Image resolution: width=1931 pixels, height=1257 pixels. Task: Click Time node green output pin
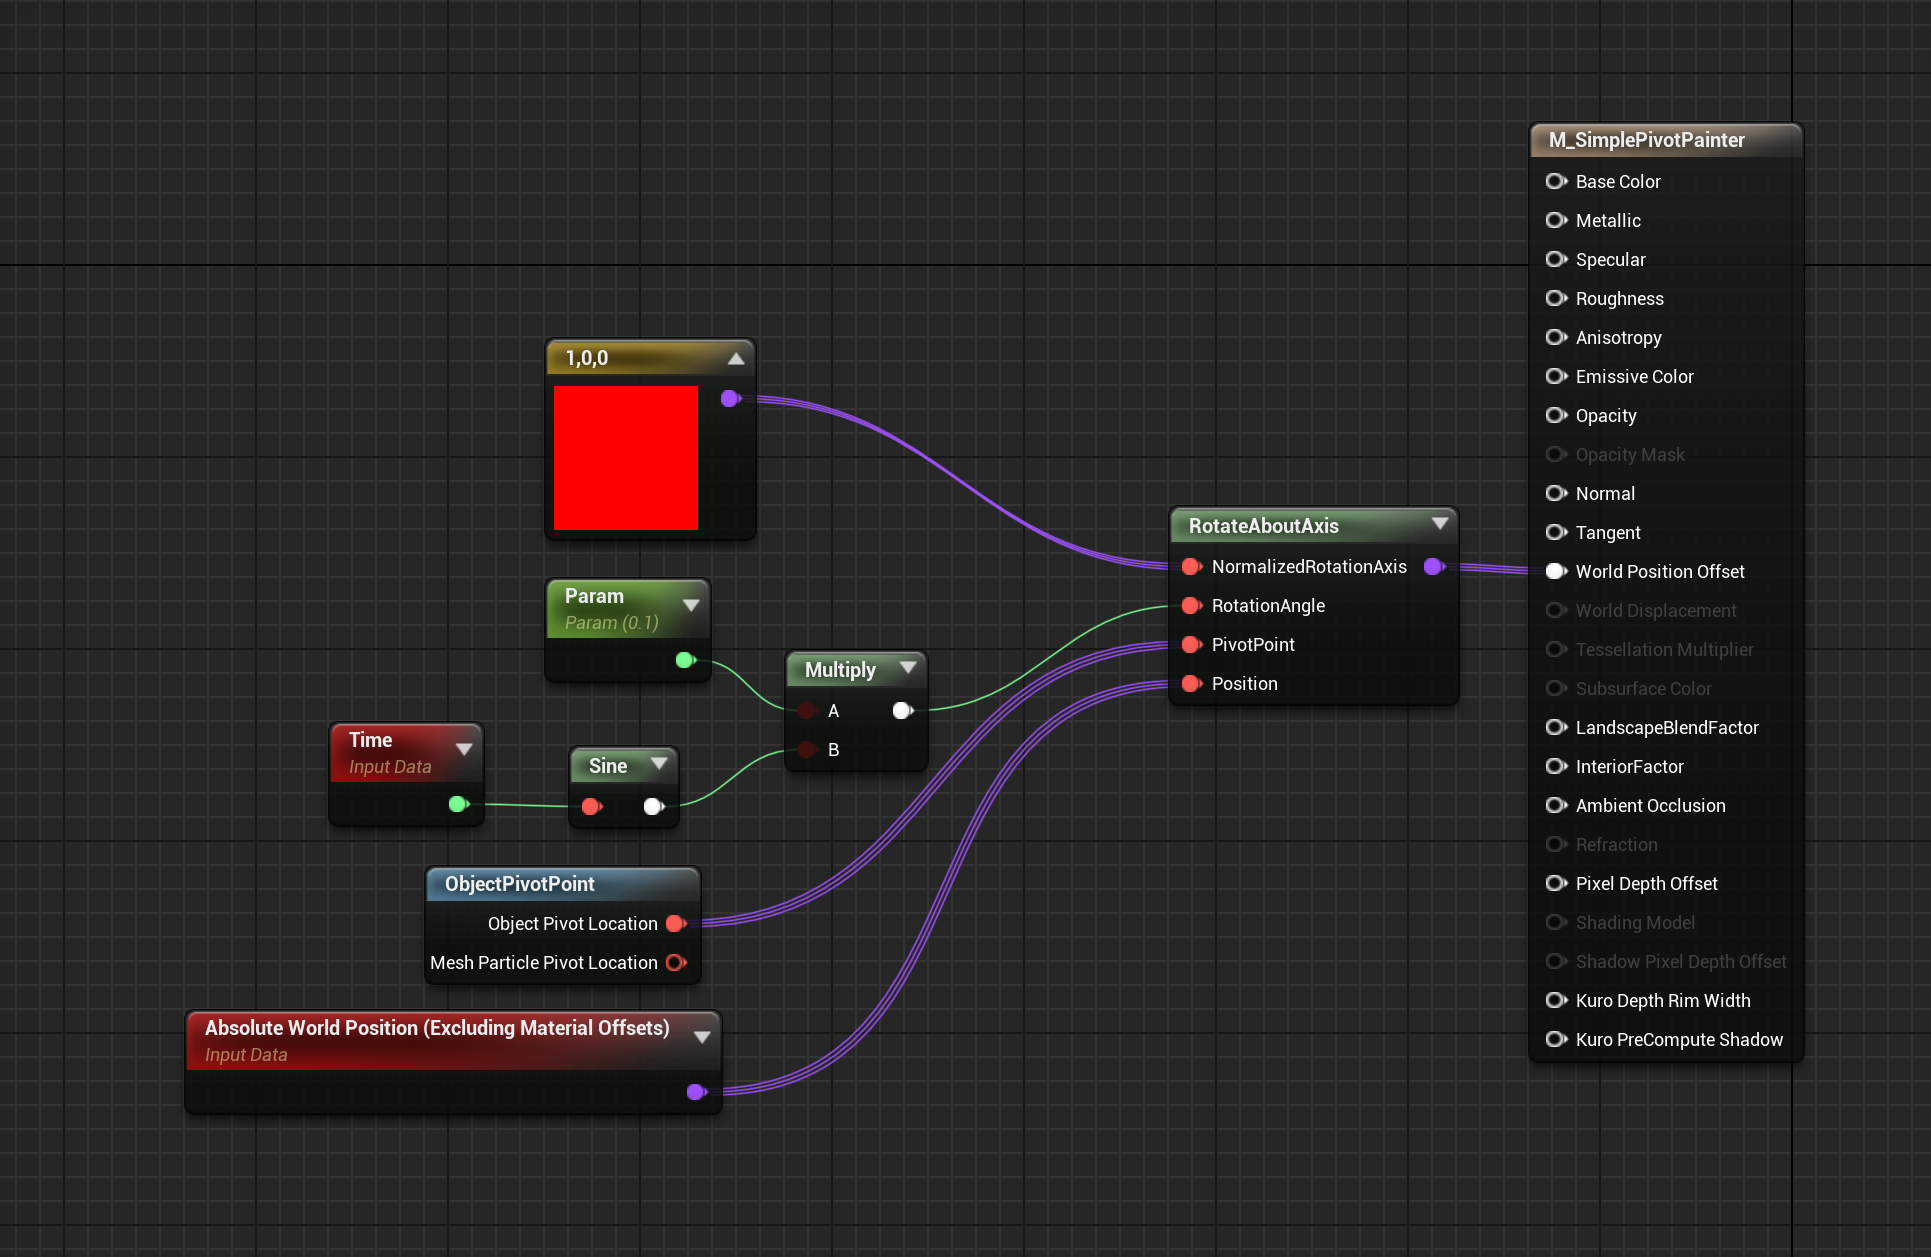point(458,804)
